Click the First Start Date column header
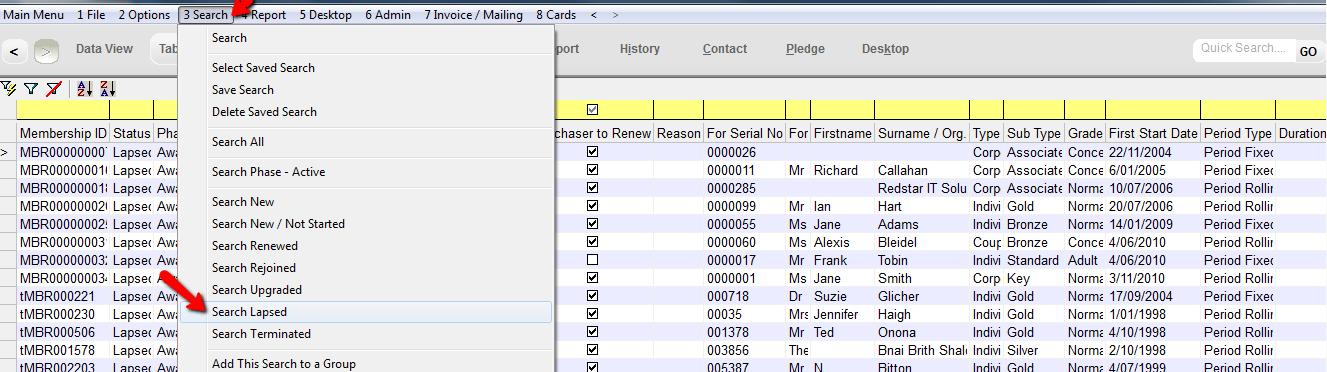 tap(1153, 134)
